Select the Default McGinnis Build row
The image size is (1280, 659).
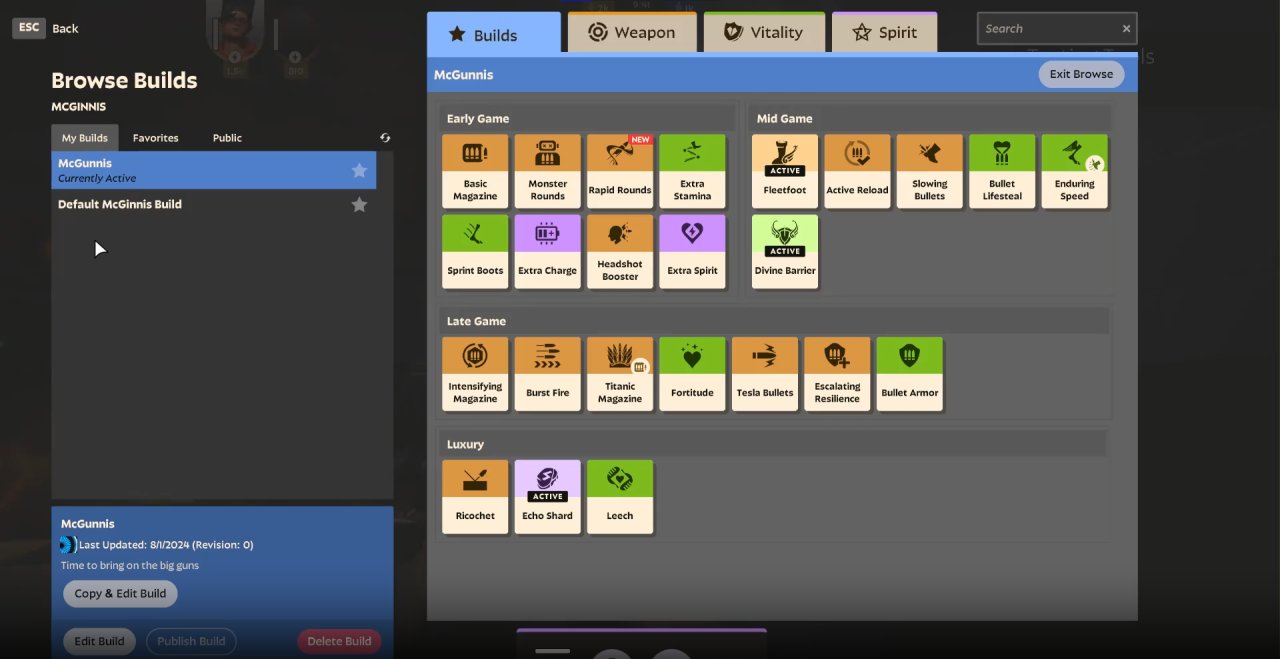[214, 204]
